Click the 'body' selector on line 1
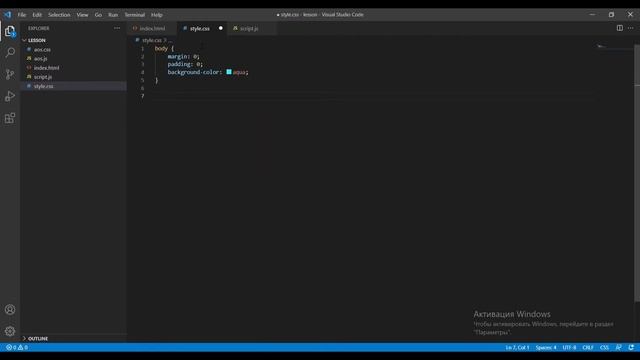The image size is (640, 360). tap(161, 49)
